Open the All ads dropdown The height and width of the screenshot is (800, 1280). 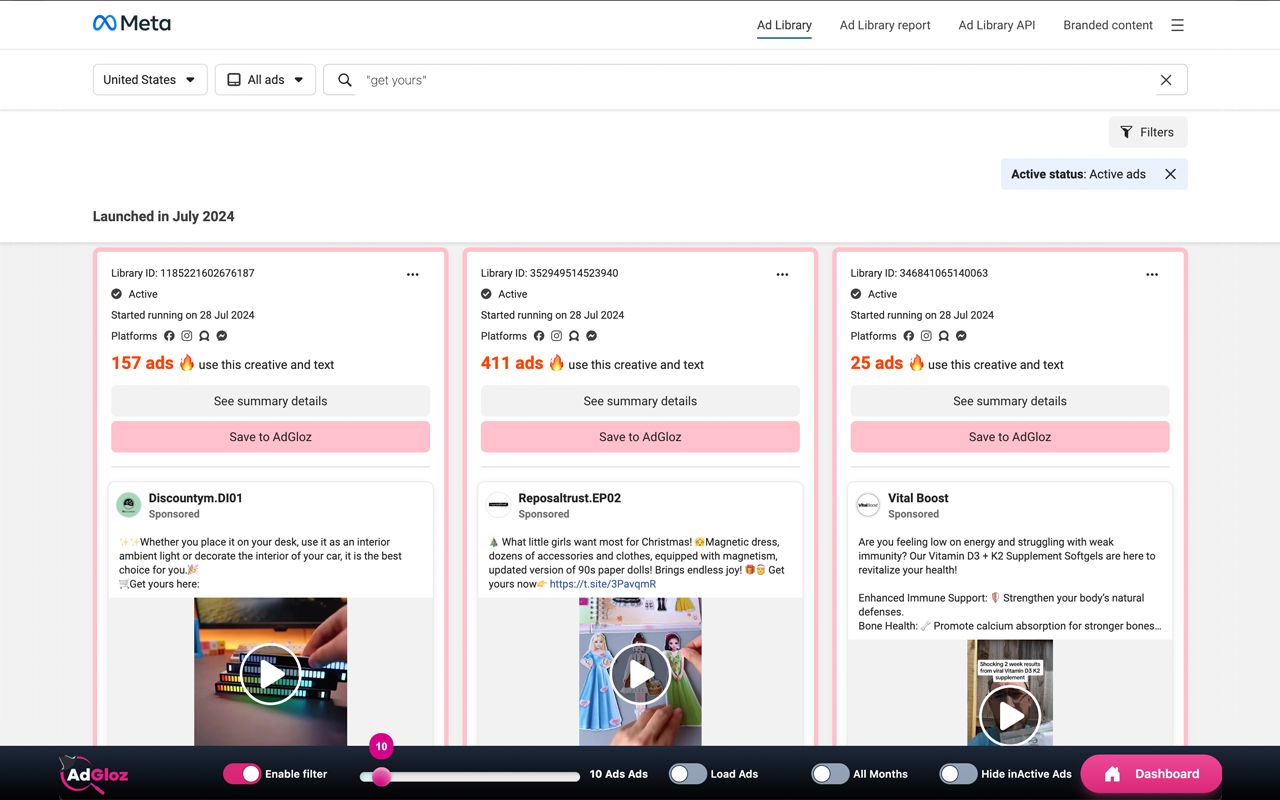[x=265, y=79]
